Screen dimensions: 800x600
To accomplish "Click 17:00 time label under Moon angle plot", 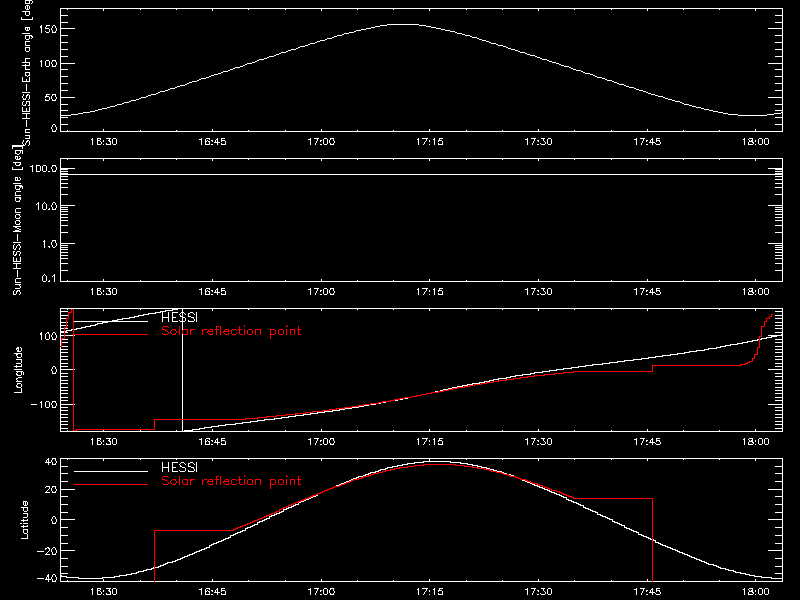I will (321, 292).
